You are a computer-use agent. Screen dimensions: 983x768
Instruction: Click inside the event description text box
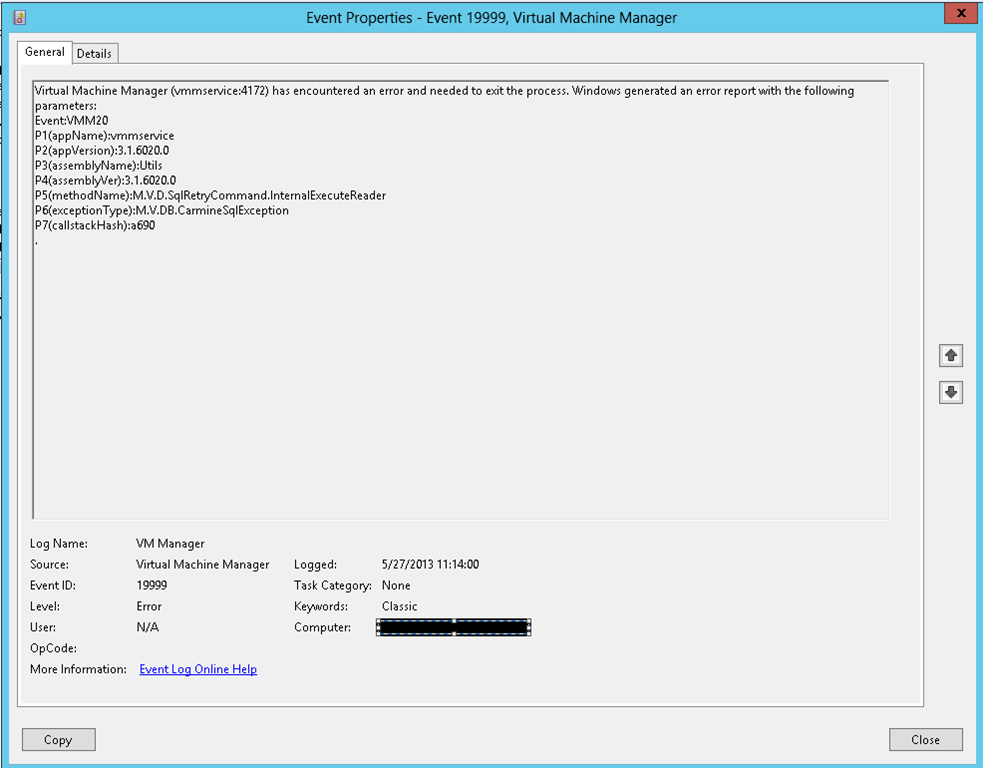coord(460,380)
